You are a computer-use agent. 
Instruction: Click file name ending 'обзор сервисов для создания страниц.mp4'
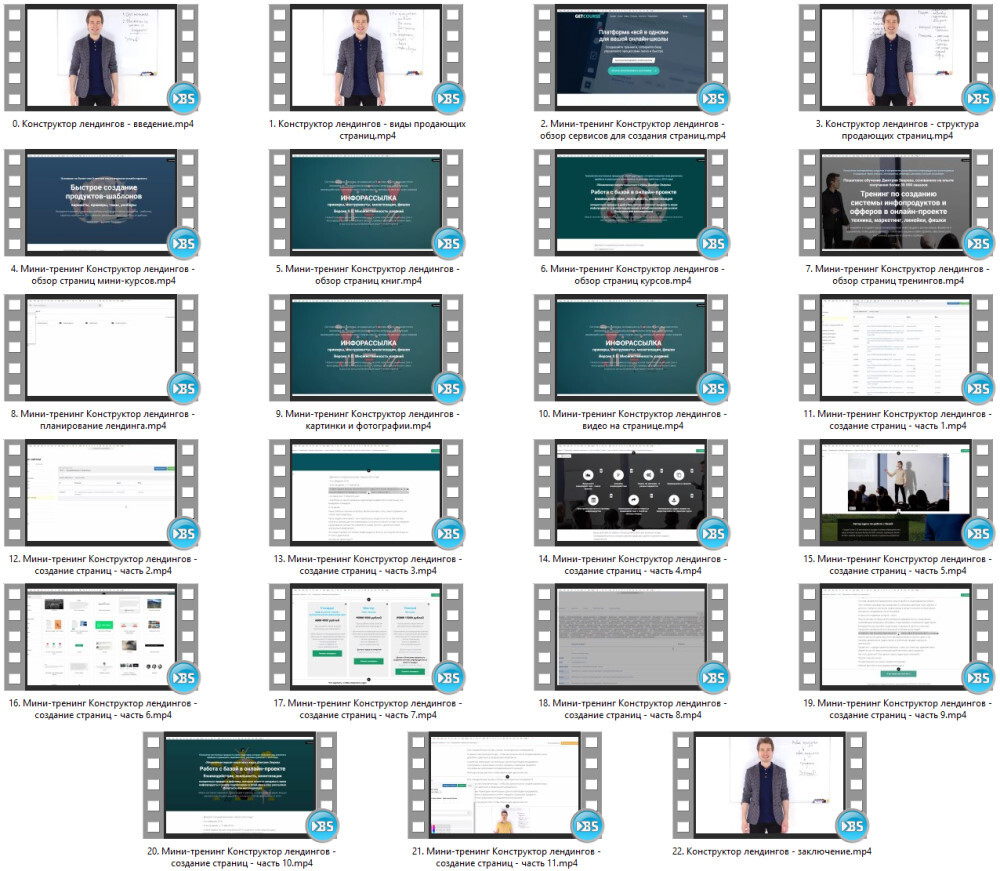(632, 129)
